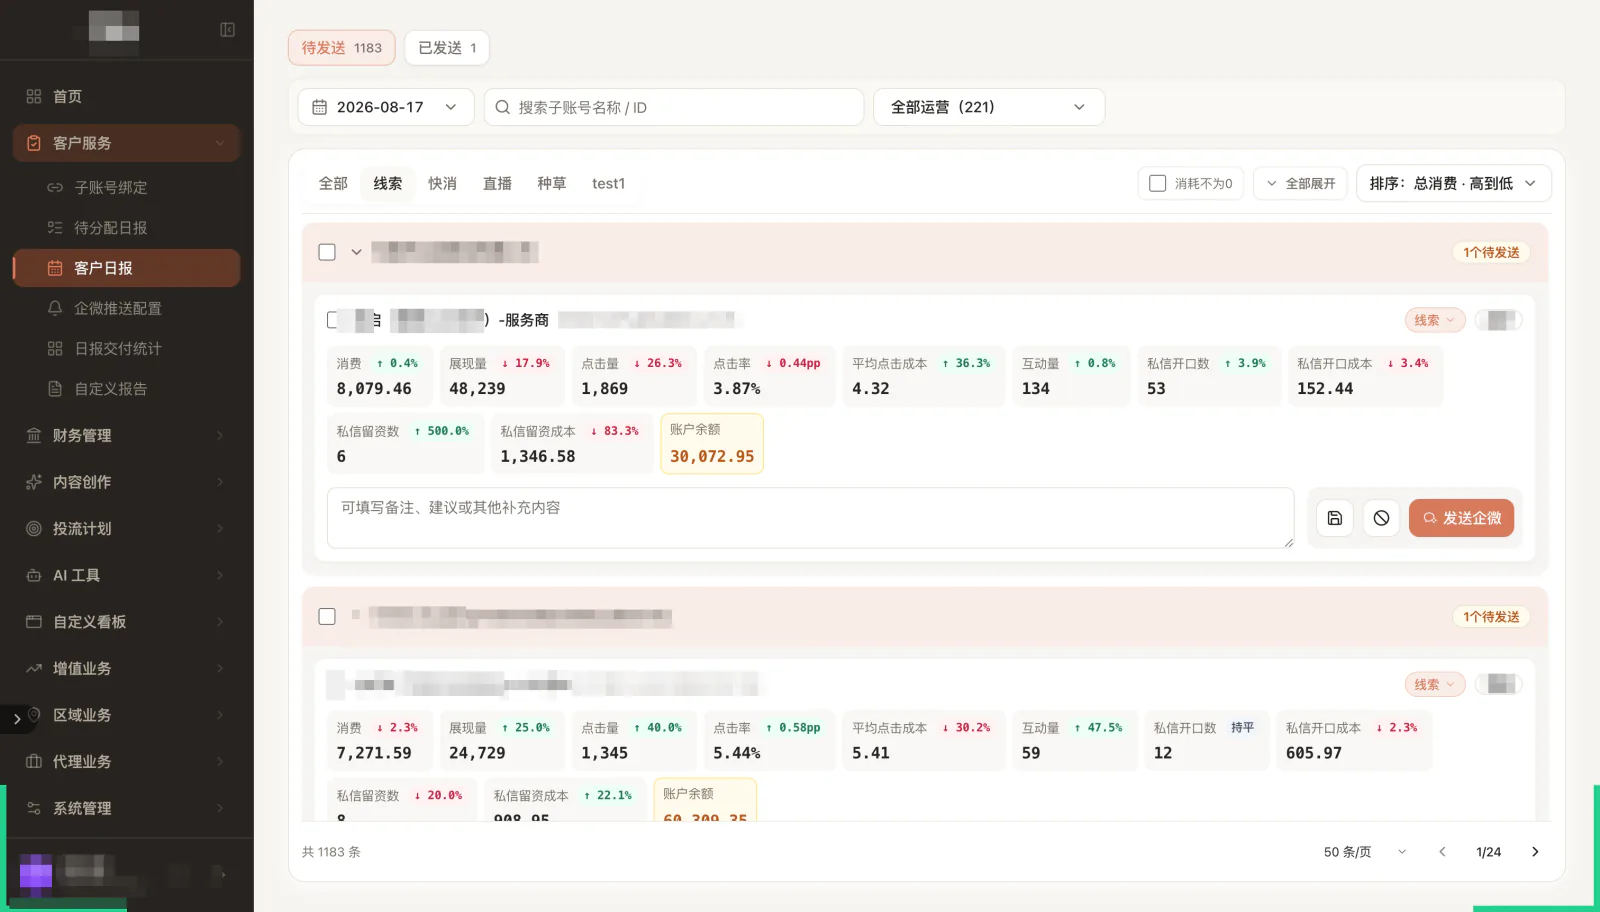The width and height of the screenshot is (1600, 912).
Task: Open the 50 条/页 page size dropdown
Action: [1364, 852]
